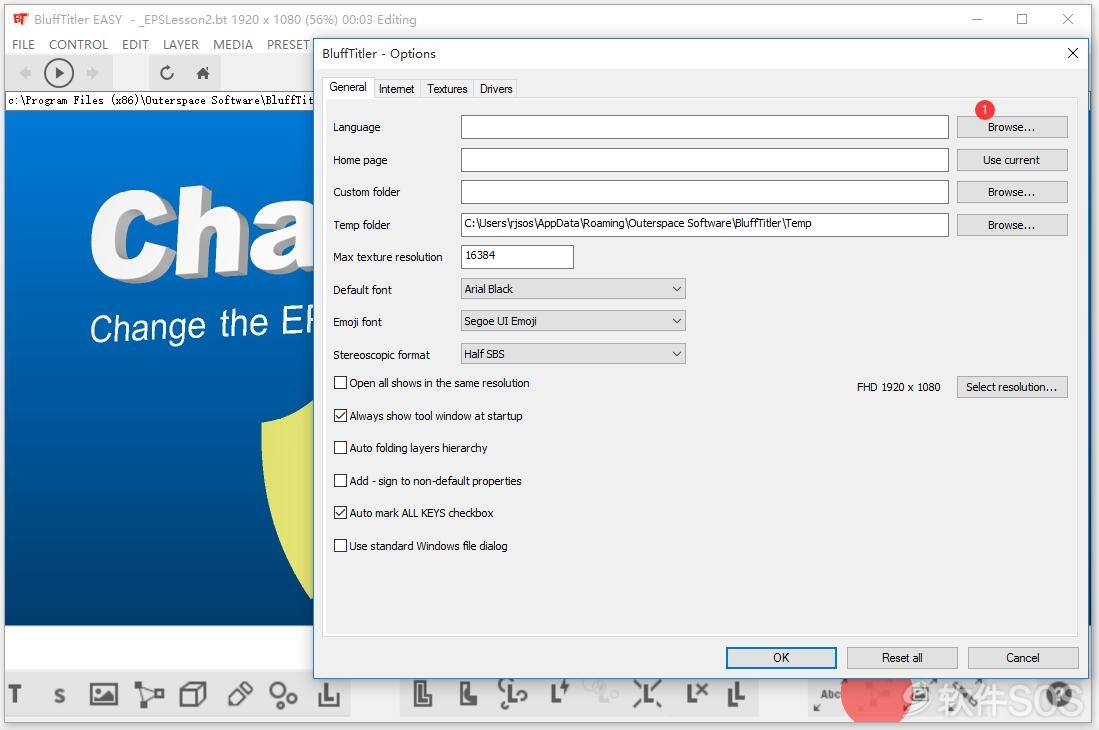Click the L with lightning bolt icon

point(559,692)
